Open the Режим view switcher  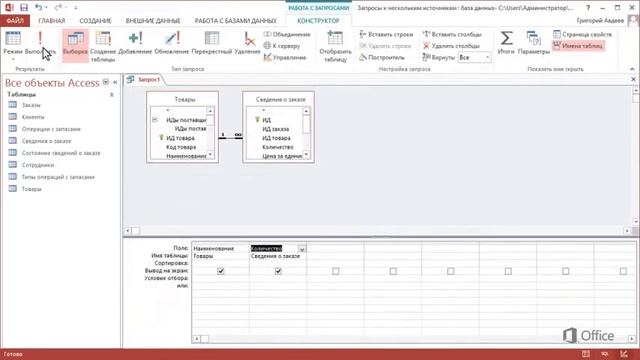pyautogui.click(x=13, y=46)
